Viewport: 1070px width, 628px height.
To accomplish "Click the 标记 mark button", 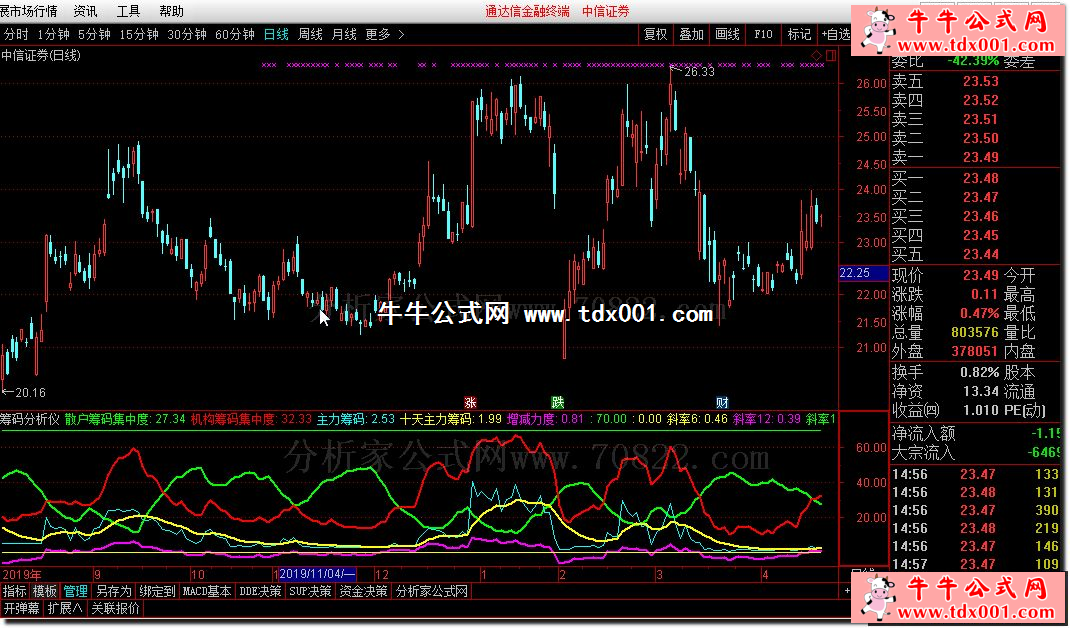I will (x=799, y=34).
